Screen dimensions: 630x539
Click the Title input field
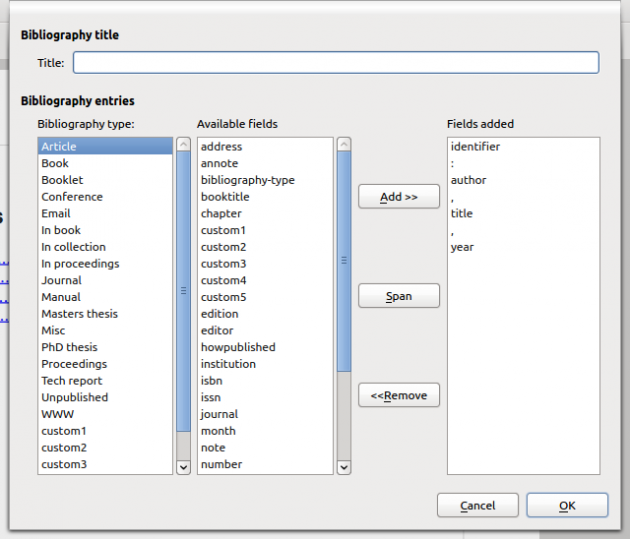click(x=336, y=63)
